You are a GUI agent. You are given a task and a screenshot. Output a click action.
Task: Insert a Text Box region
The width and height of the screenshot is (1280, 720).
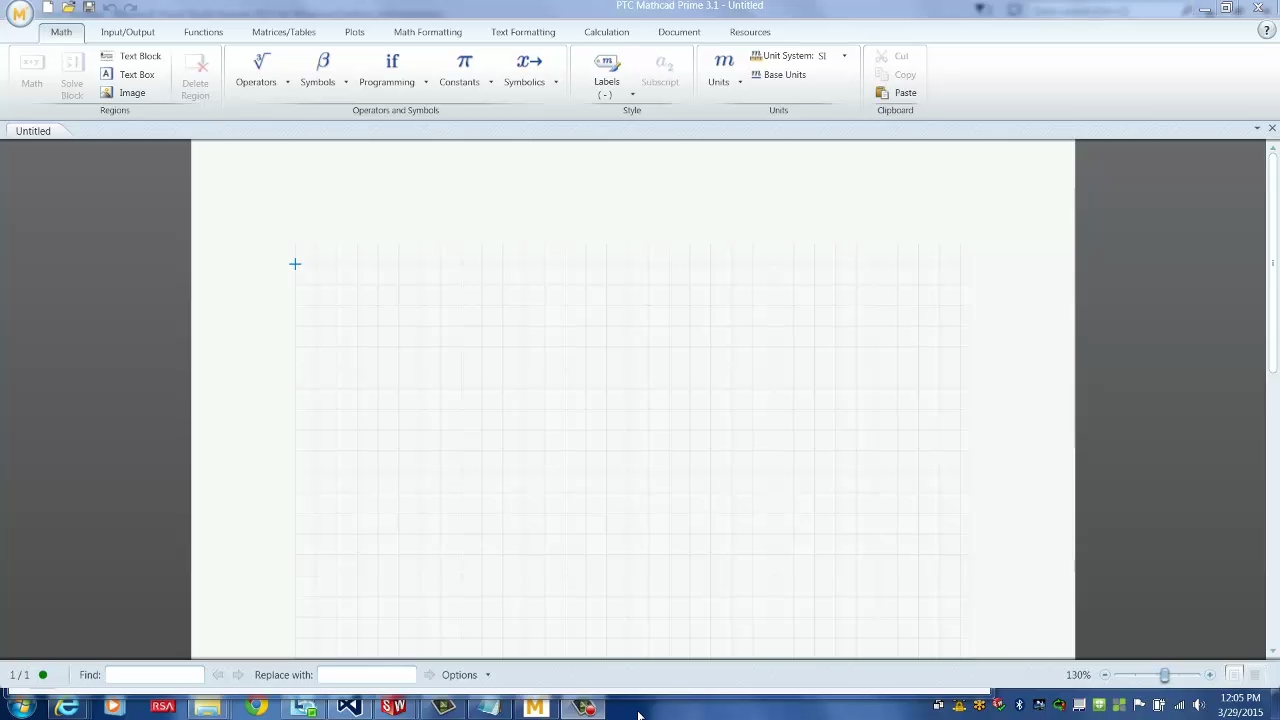(128, 74)
